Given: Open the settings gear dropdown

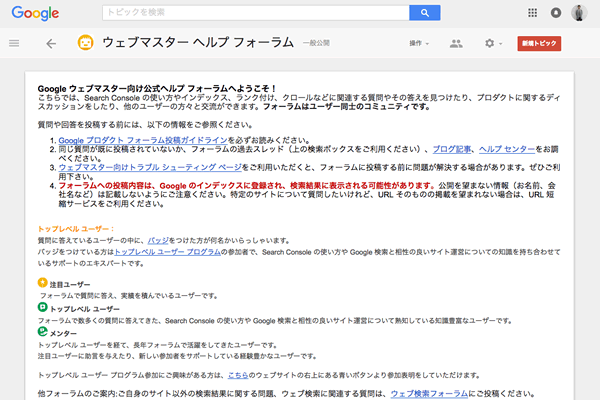Looking at the screenshot, I should 492,44.
